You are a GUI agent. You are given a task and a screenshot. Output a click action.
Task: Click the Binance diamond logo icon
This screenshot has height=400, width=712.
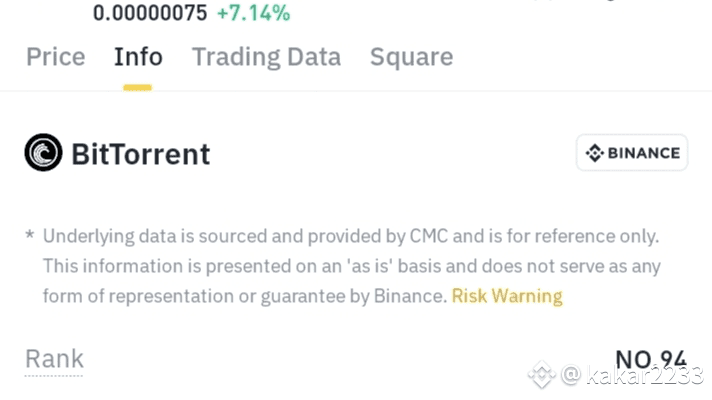[595, 153]
